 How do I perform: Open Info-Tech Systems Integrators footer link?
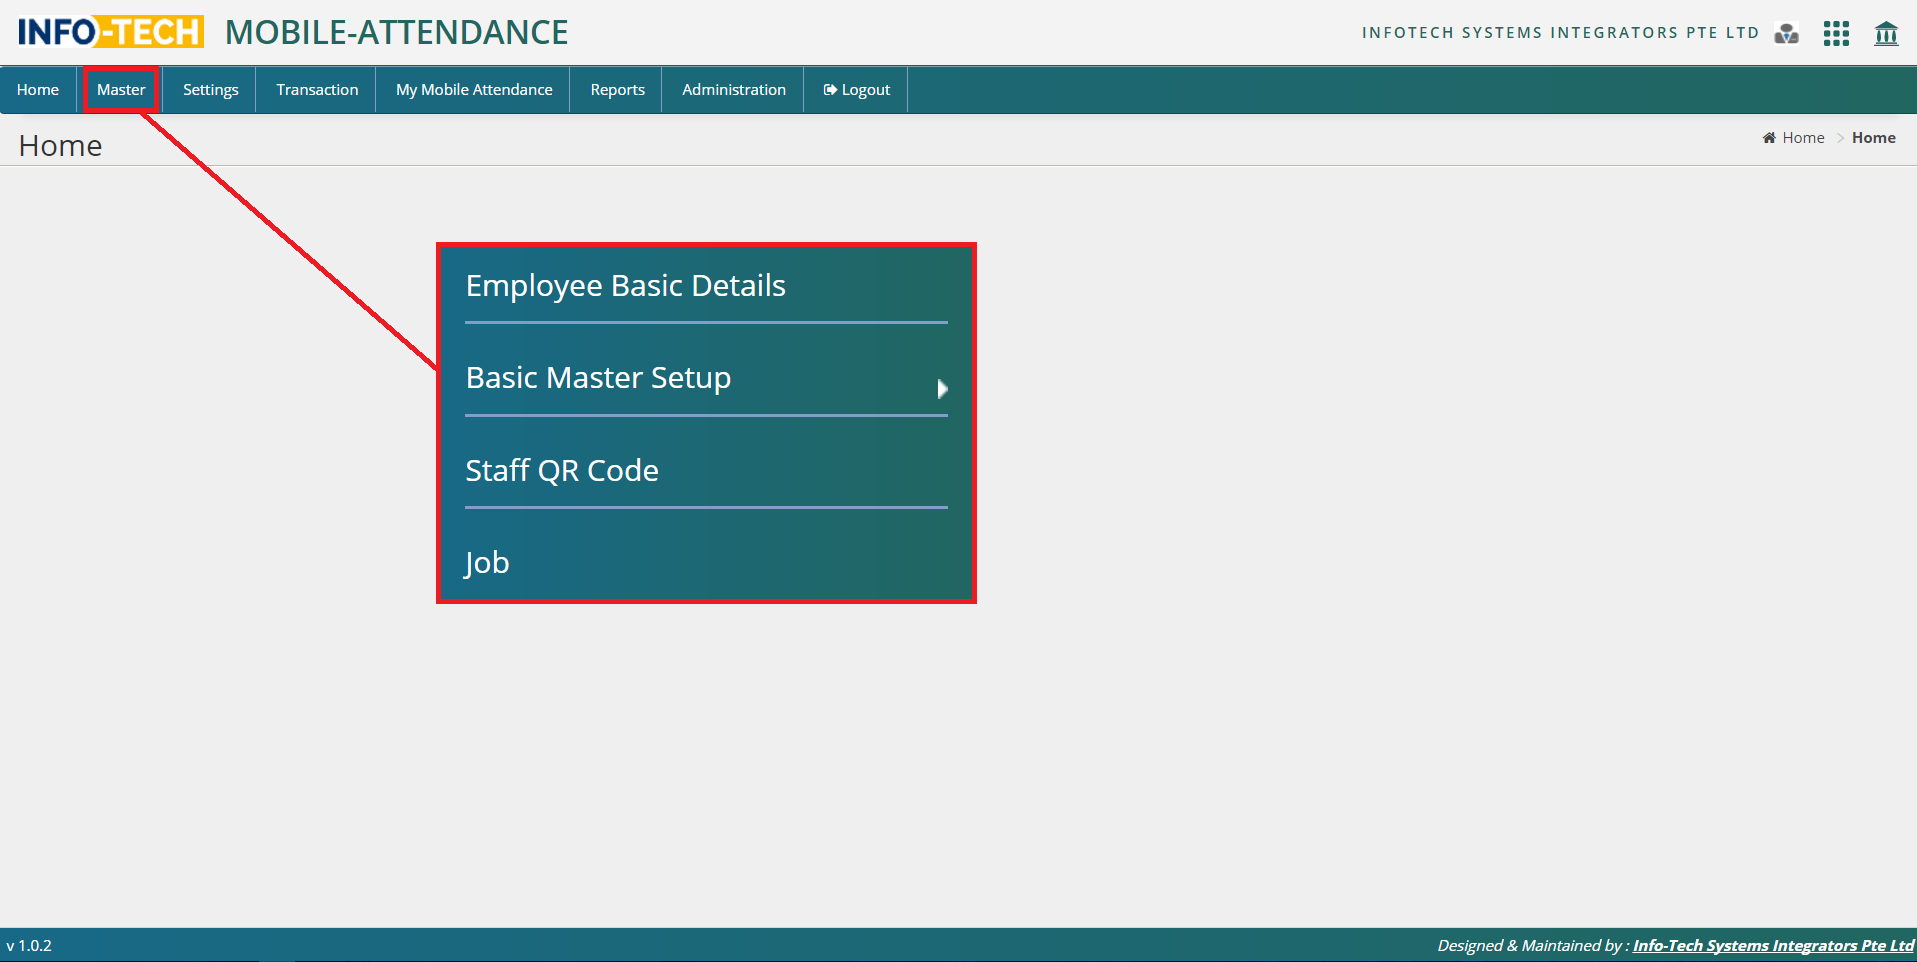(1772, 946)
